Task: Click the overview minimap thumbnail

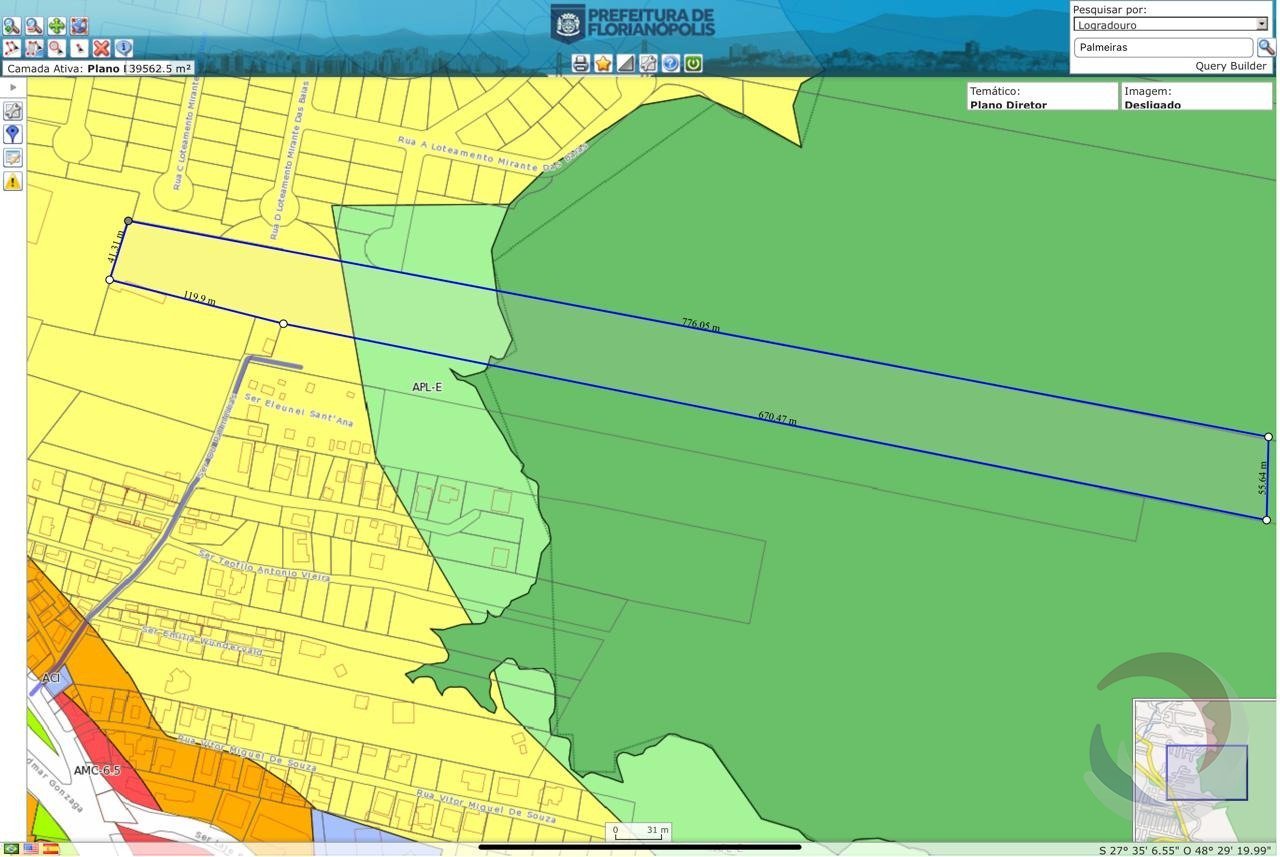Action: (1204, 770)
